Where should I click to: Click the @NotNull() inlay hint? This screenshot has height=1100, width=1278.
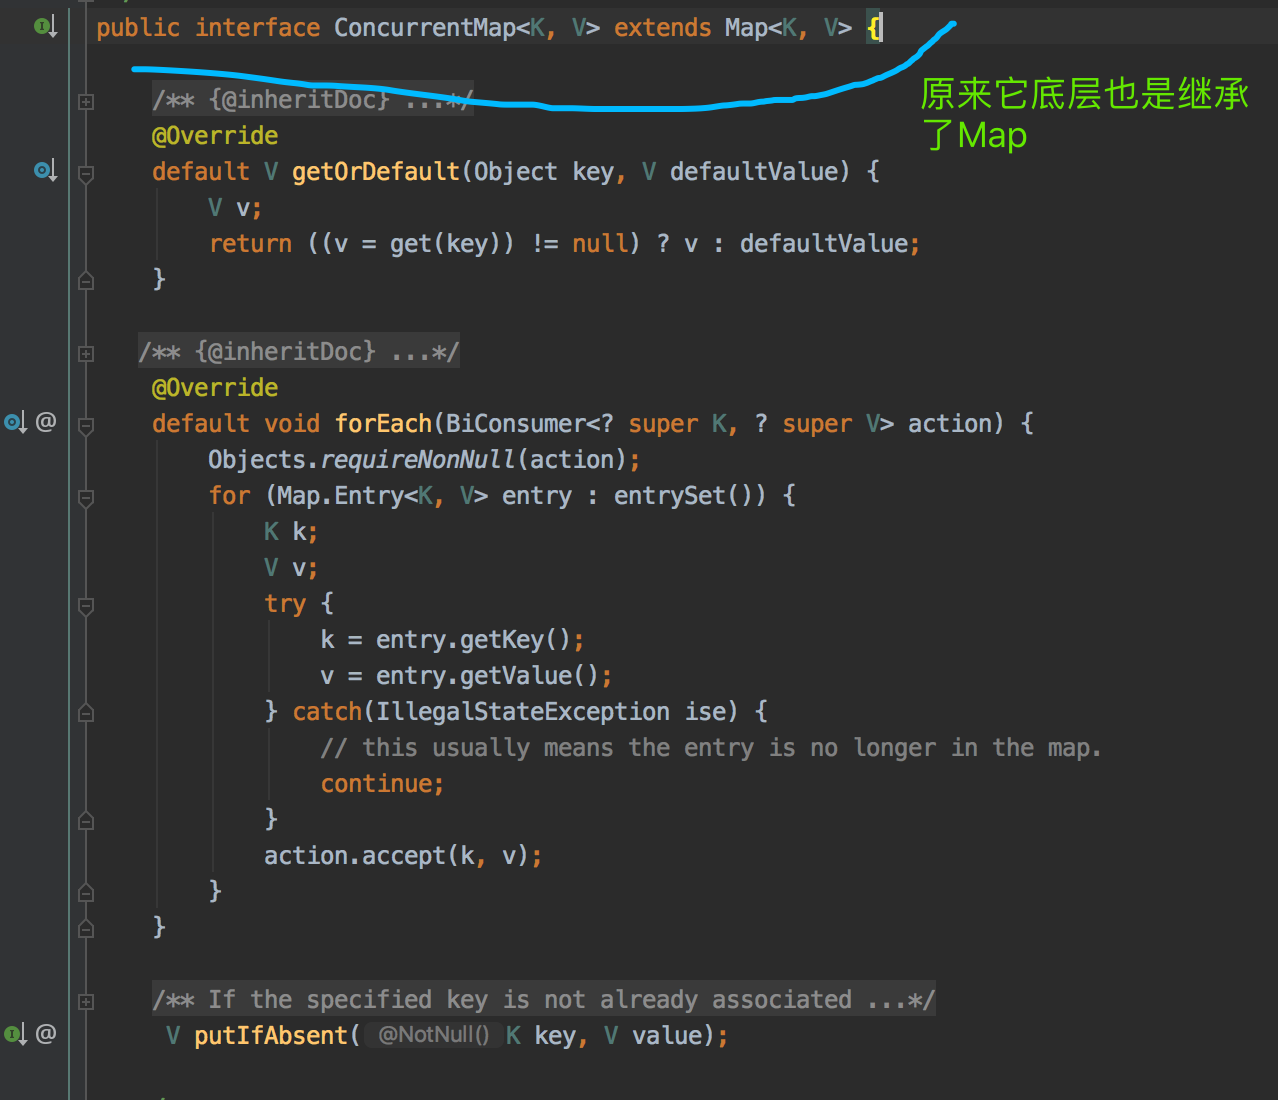[434, 1035]
